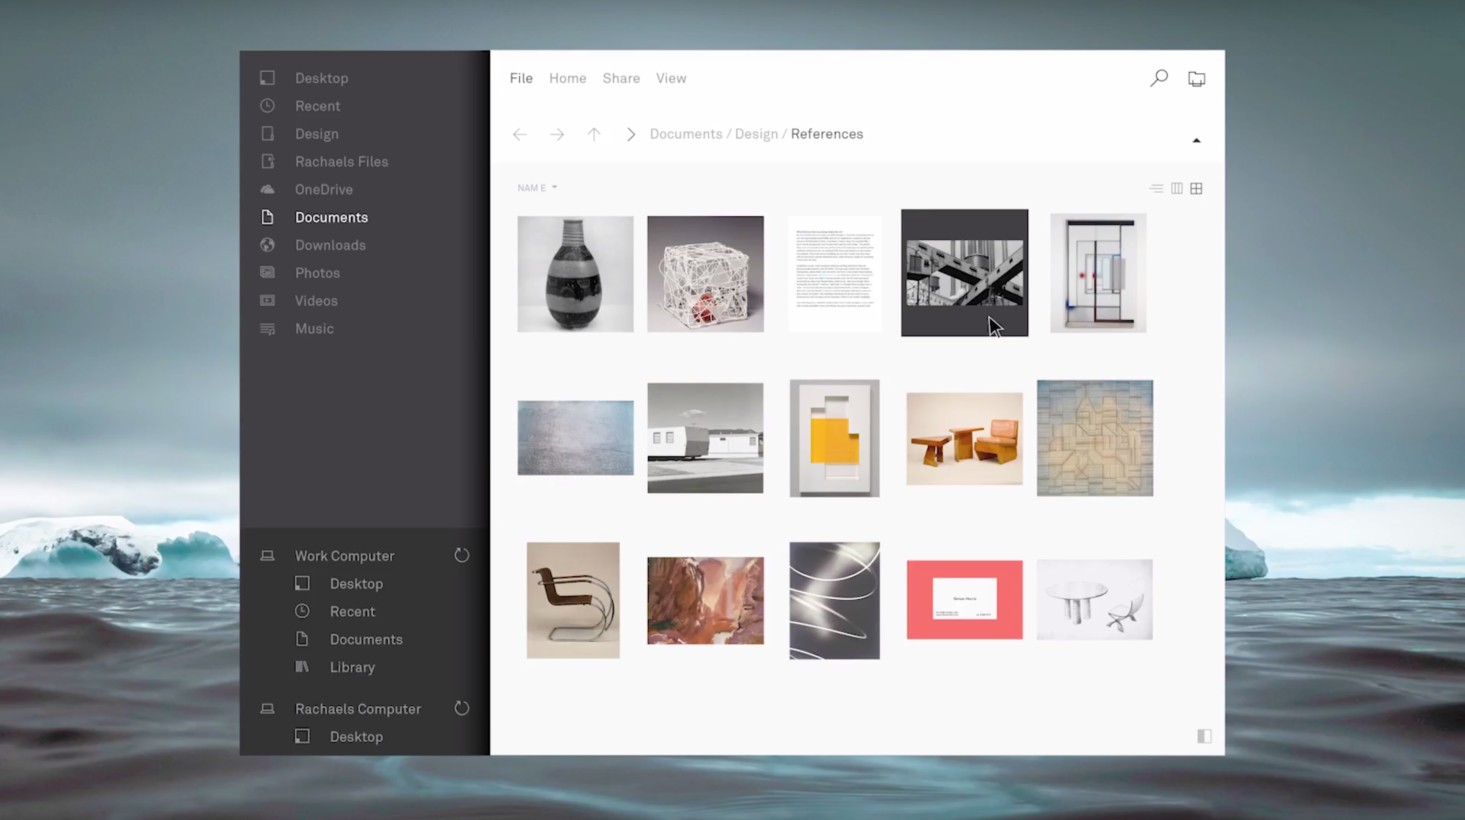
Task: Open the NAME sort dropdown
Action: click(537, 187)
